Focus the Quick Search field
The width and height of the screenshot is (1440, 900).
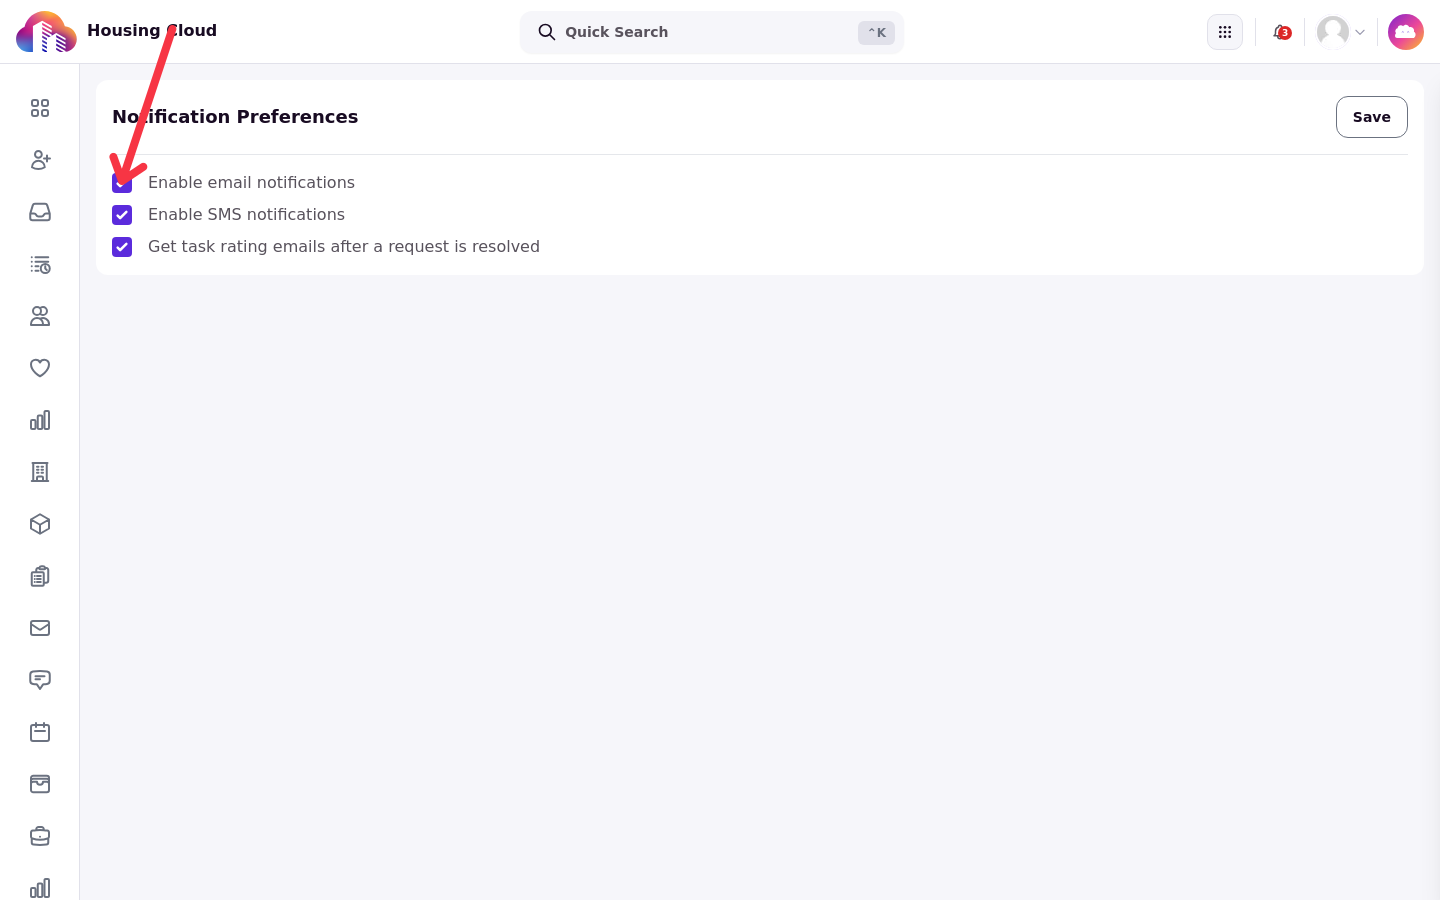712,32
